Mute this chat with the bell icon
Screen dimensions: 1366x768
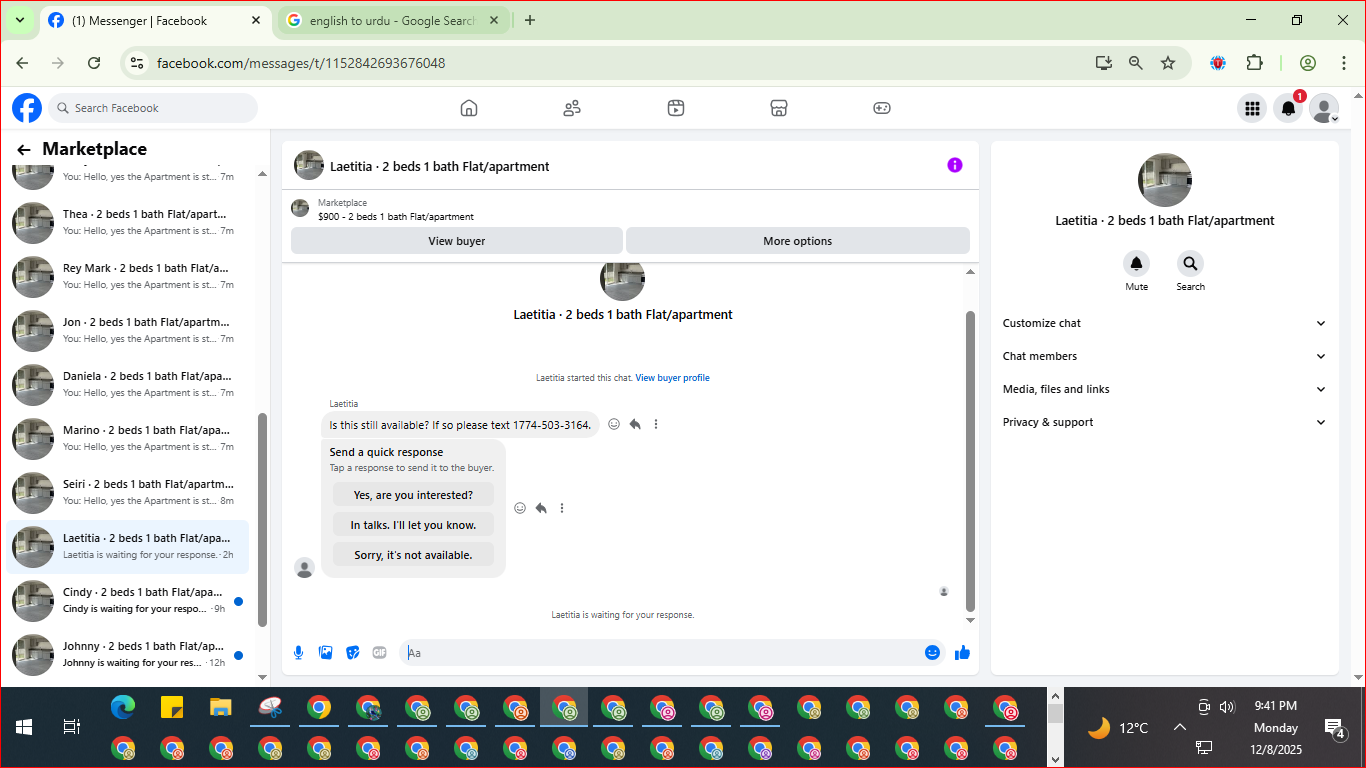point(1136,264)
